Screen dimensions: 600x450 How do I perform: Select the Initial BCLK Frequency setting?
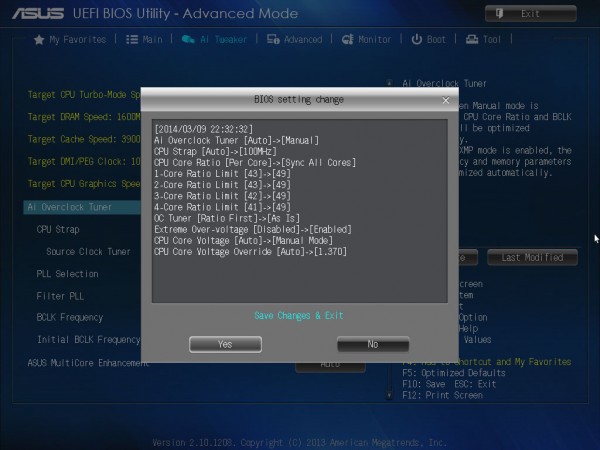click(x=88, y=340)
